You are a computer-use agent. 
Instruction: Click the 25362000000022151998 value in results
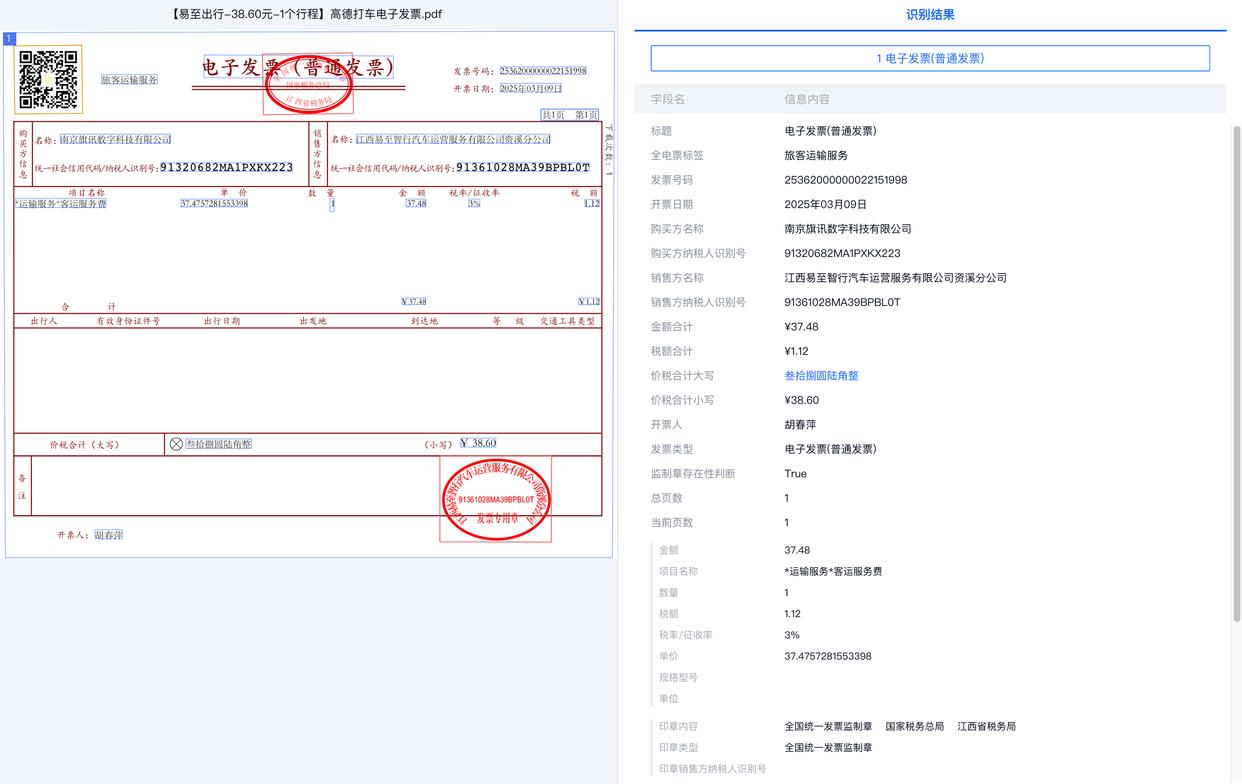coord(846,180)
